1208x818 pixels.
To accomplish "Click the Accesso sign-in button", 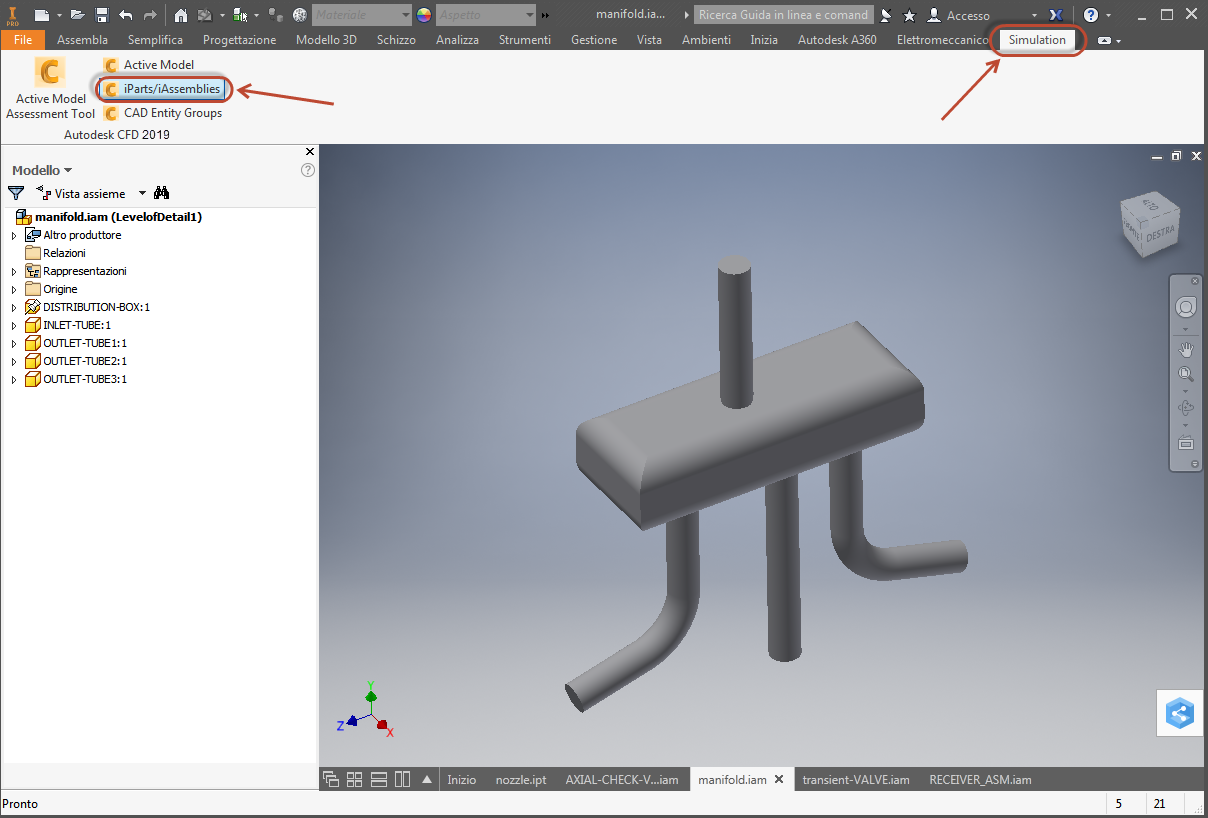I will point(959,15).
